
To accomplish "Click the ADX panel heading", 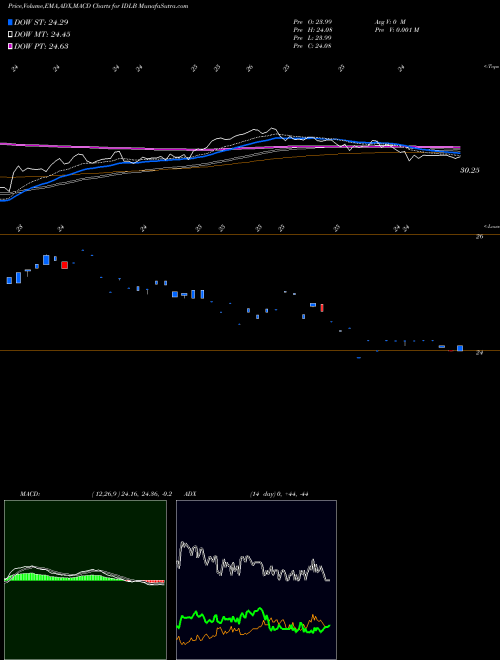I will [190, 494].
